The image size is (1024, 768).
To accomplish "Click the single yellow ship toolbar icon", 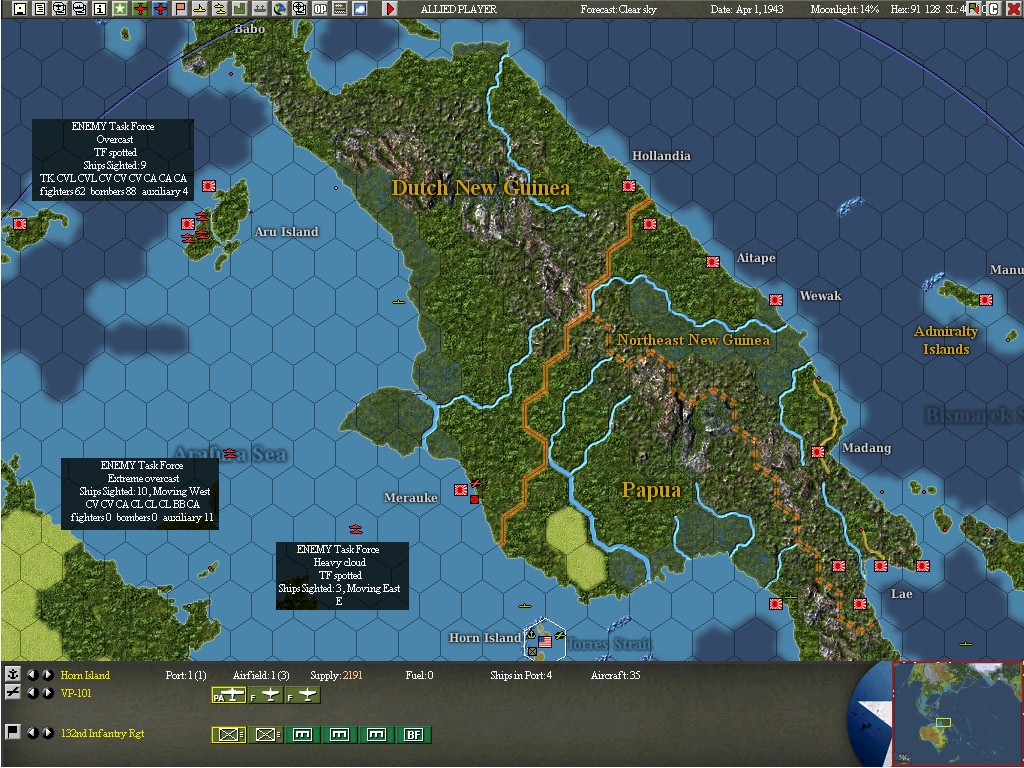I will (200, 8).
